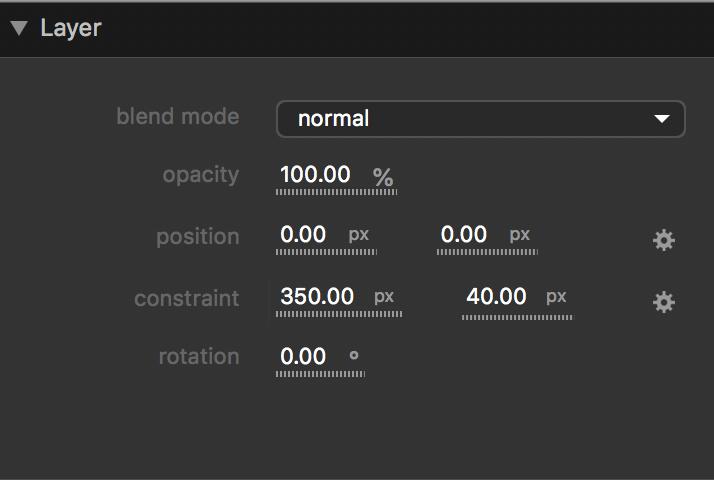714x480 pixels.
Task: Click the opacity value field showing 100.00
Action: pyautogui.click(x=315, y=175)
